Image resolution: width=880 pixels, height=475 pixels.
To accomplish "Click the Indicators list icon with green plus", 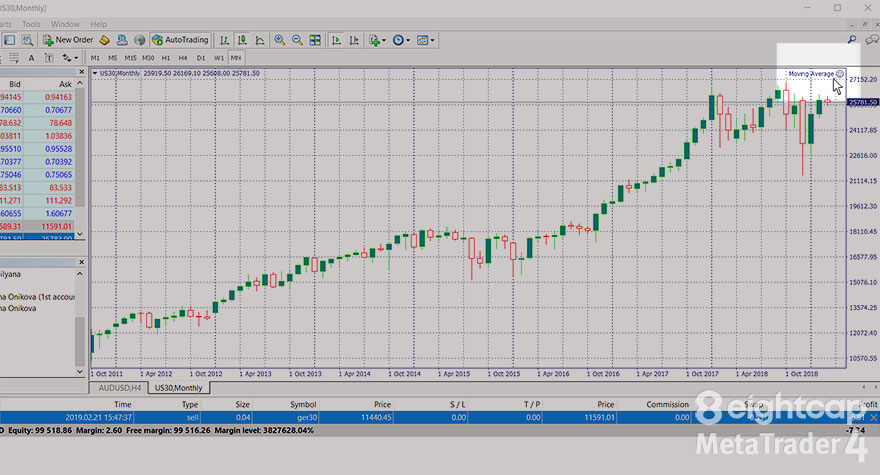I will click(374, 40).
